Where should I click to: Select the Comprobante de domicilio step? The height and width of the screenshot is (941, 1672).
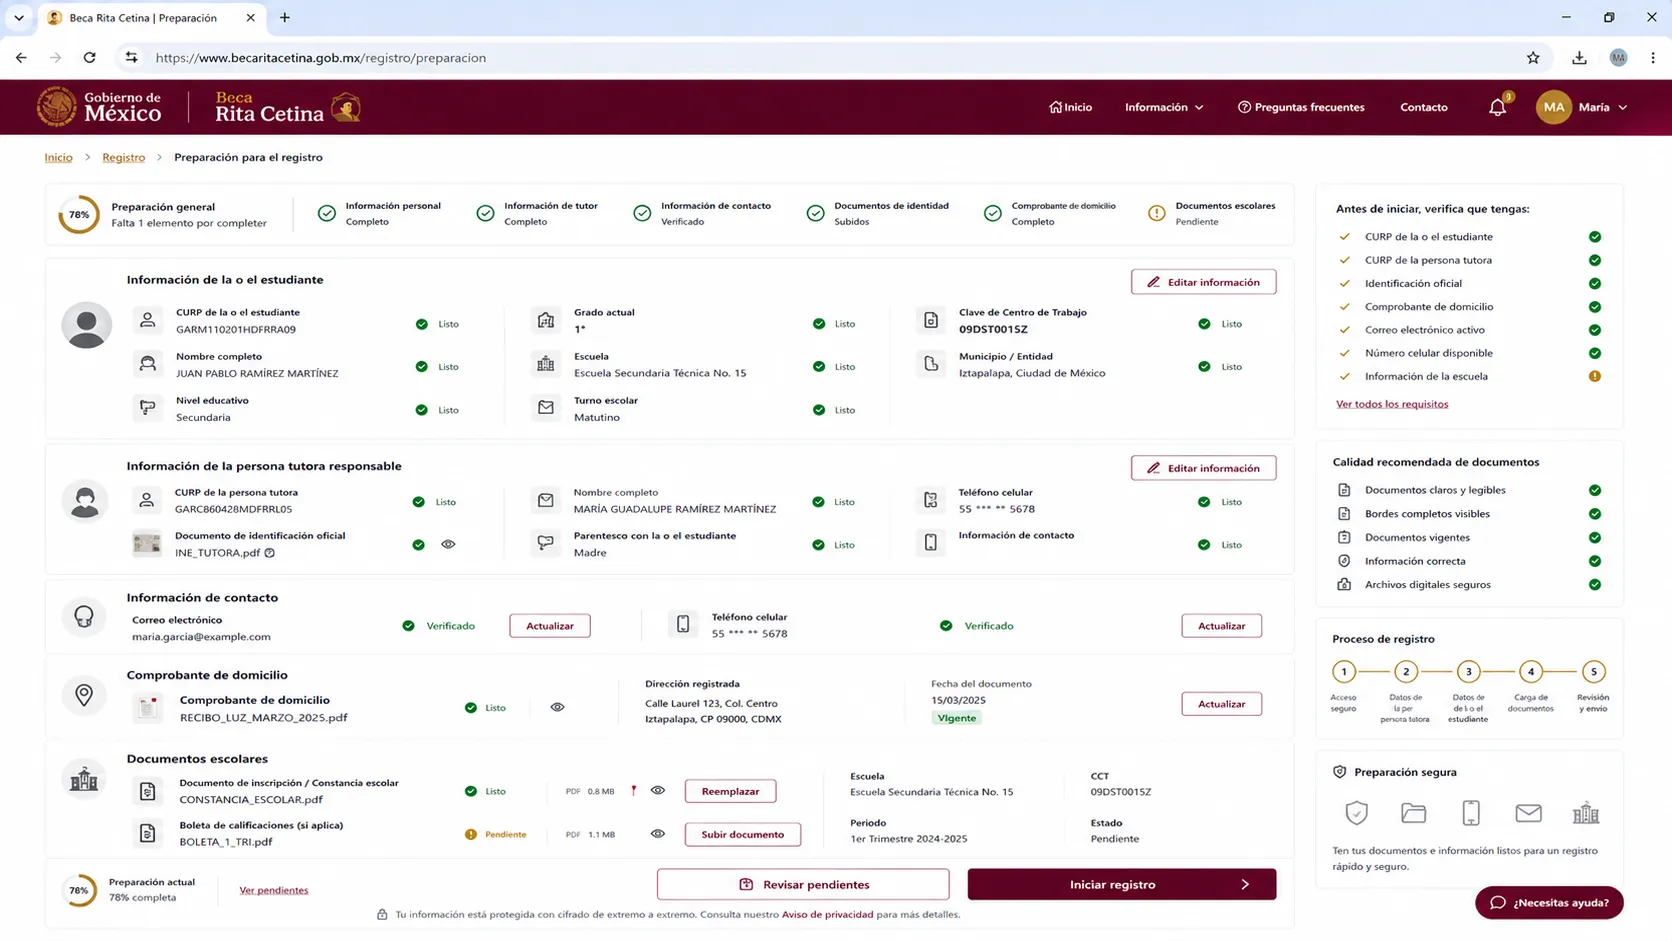tap(1050, 213)
